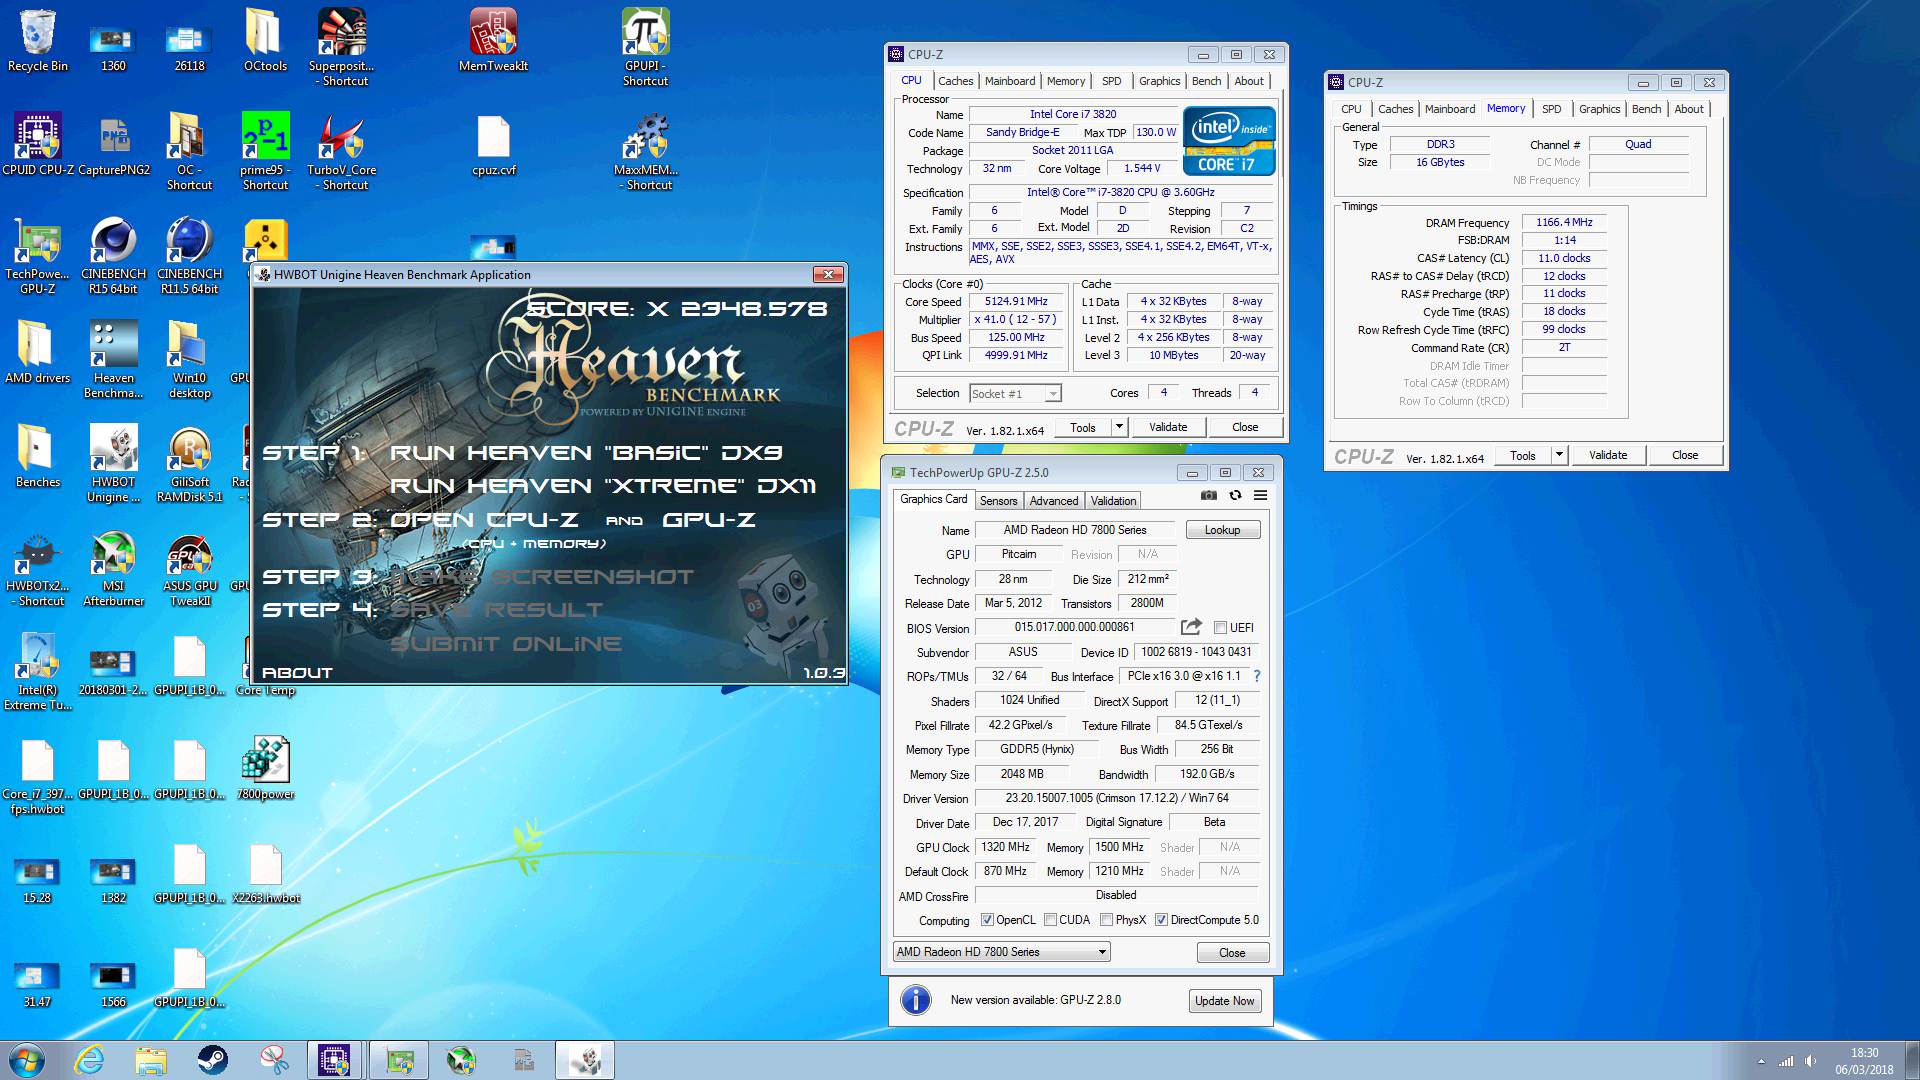The width and height of the screenshot is (1920, 1080).
Task: Click the GPU-Z BIOS export share icon
Action: pyautogui.click(x=1191, y=627)
